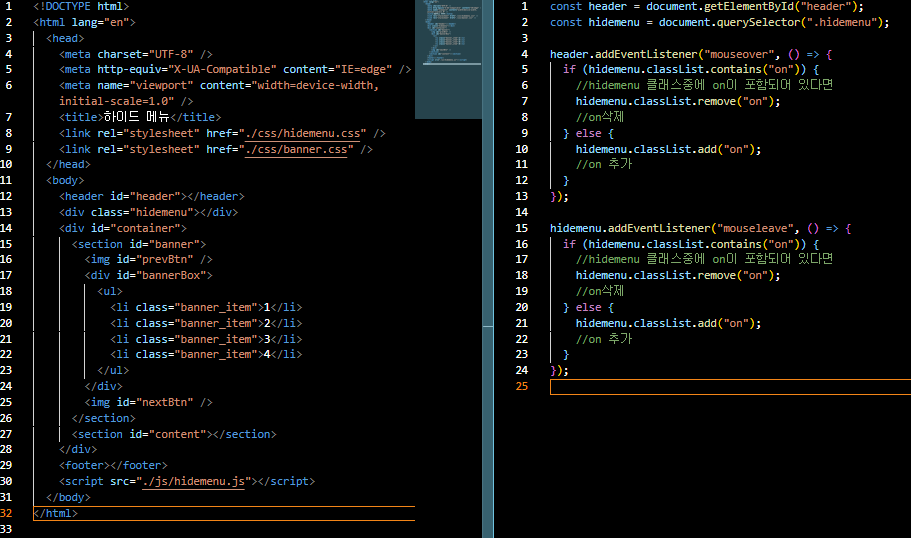Click the <section id="content"> line

(174, 434)
